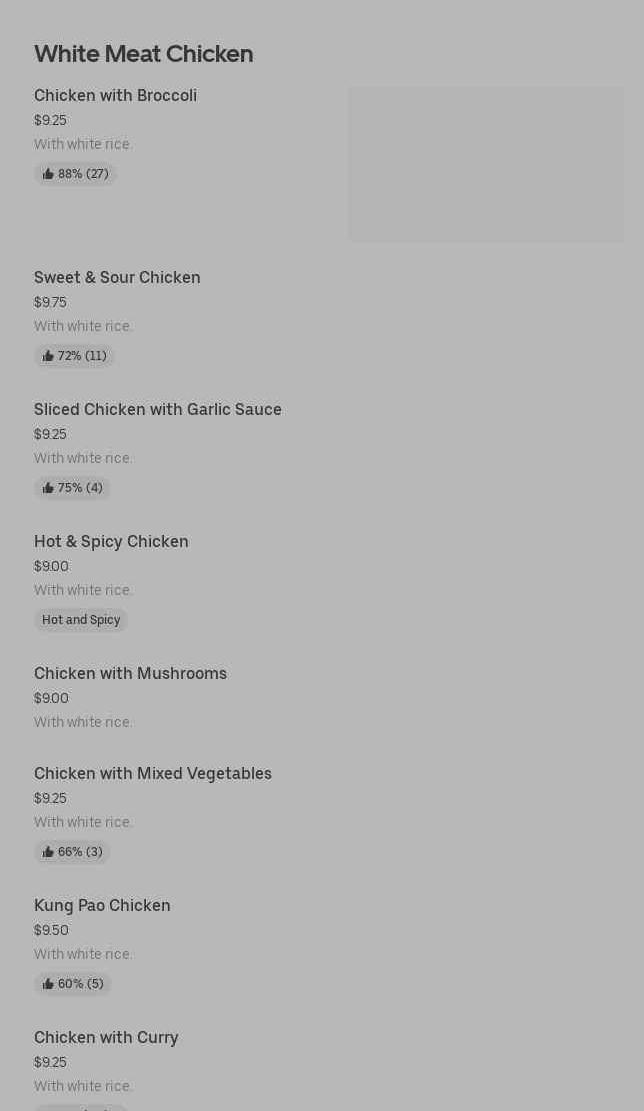Click the Chicken with Broccoli photo placeholder

click(486, 164)
